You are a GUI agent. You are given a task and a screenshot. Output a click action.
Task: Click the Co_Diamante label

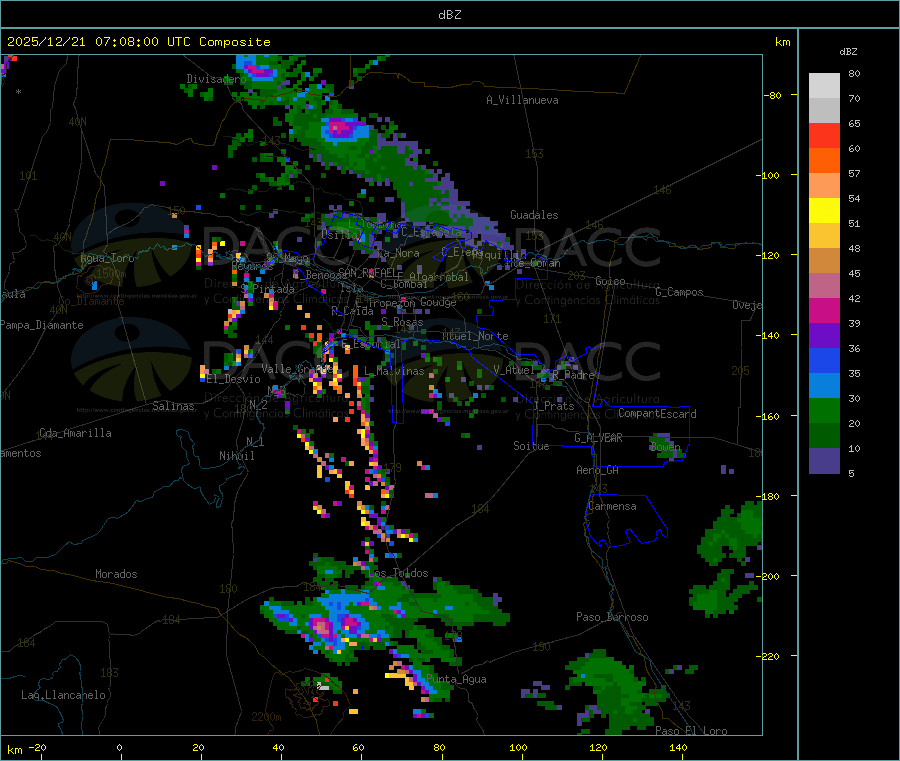tap(91, 301)
